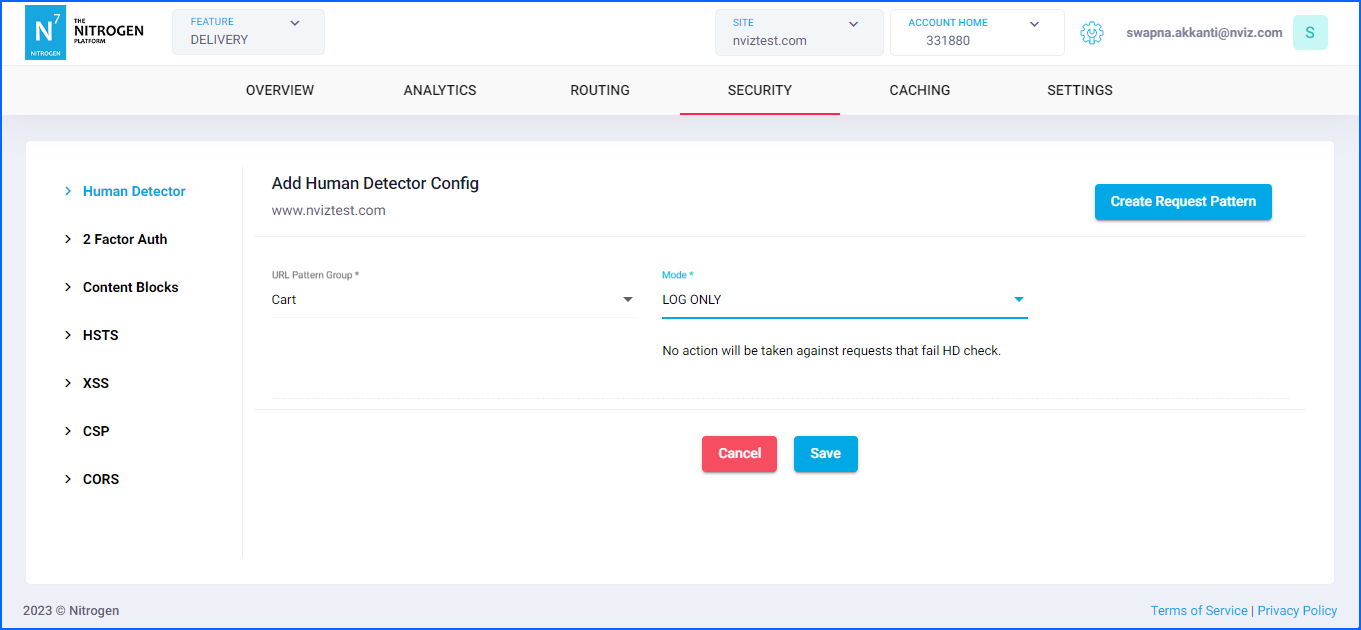Go to CSP settings in sidebar

[95, 431]
